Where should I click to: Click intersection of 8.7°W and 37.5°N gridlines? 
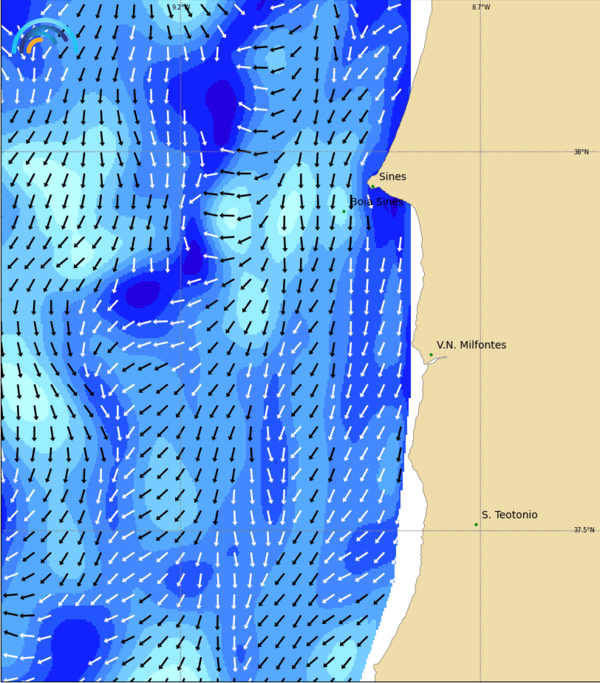(x=481, y=530)
